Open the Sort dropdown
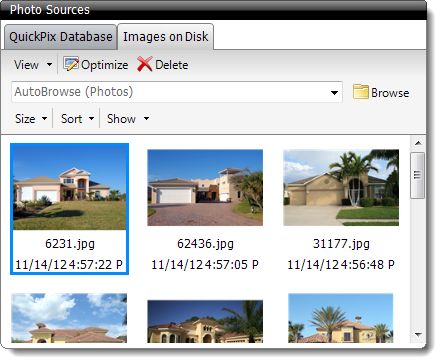Image resolution: width=442 pixels, height=364 pixels. (x=77, y=119)
